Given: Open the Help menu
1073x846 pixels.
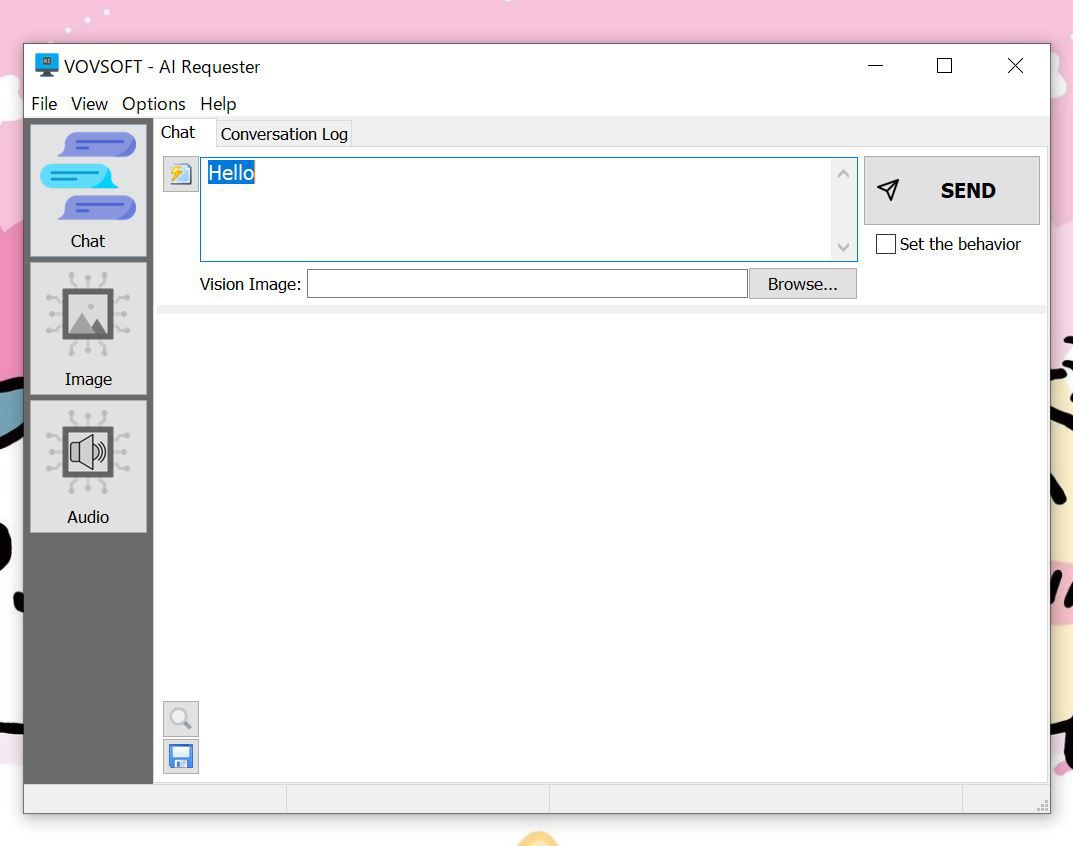Looking at the screenshot, I should pyautogui.click(x=218, y=104).
